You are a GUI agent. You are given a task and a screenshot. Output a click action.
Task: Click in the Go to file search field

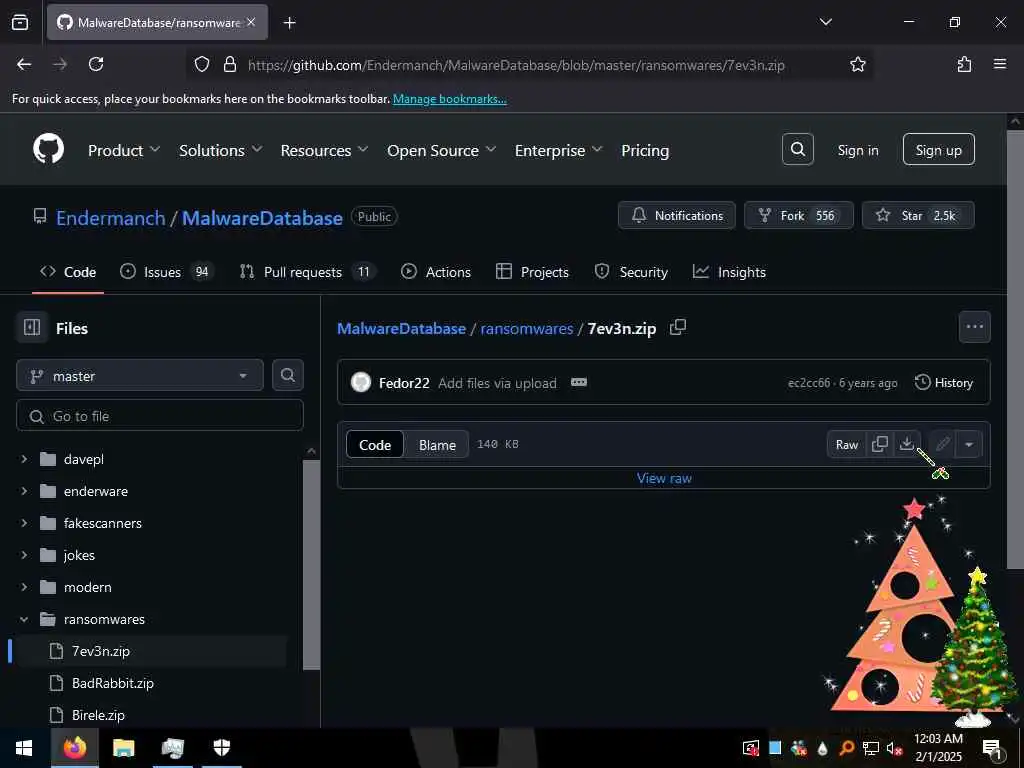[159, 415]
